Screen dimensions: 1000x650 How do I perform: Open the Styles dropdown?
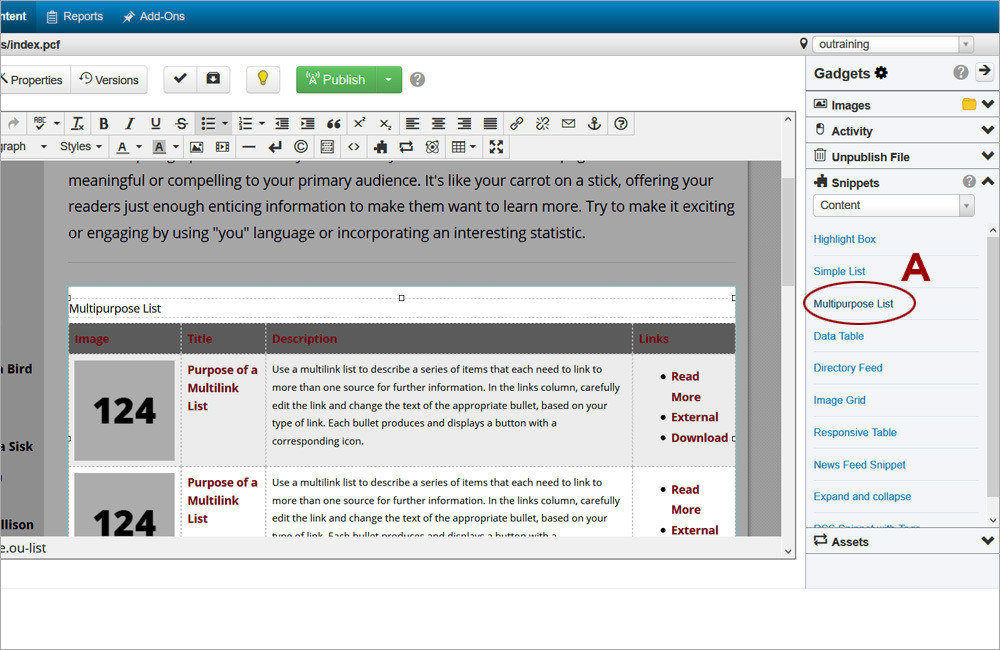tap(80, 147)
